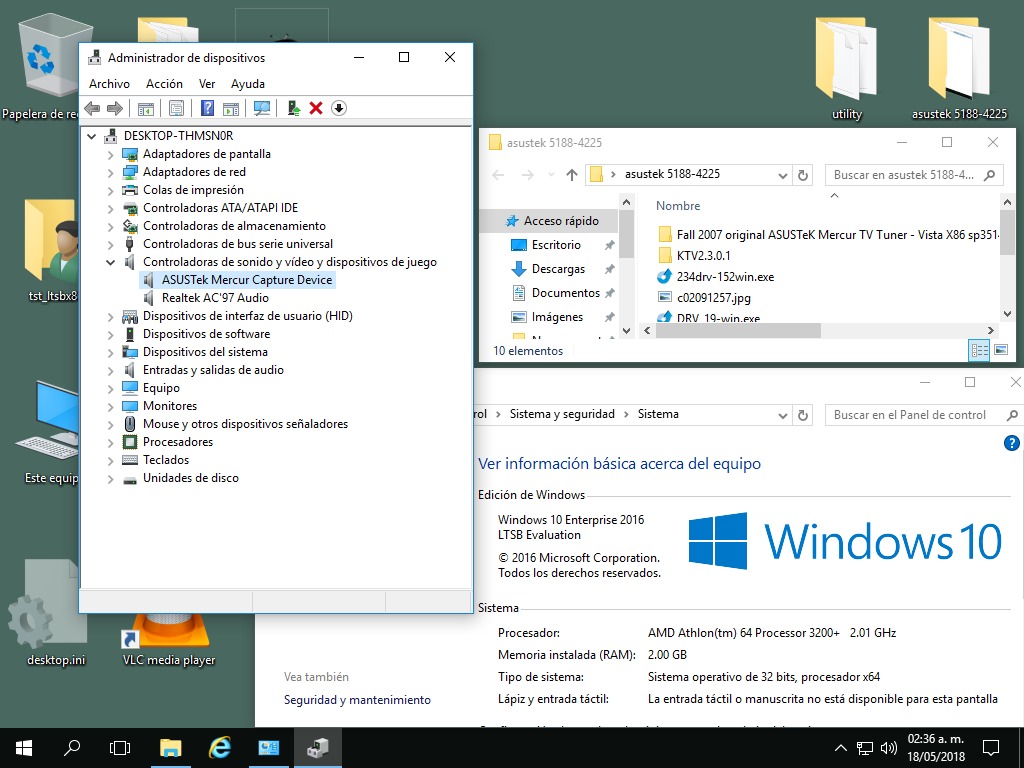Open the Ver menu
1024x768 pixels.
207,84
